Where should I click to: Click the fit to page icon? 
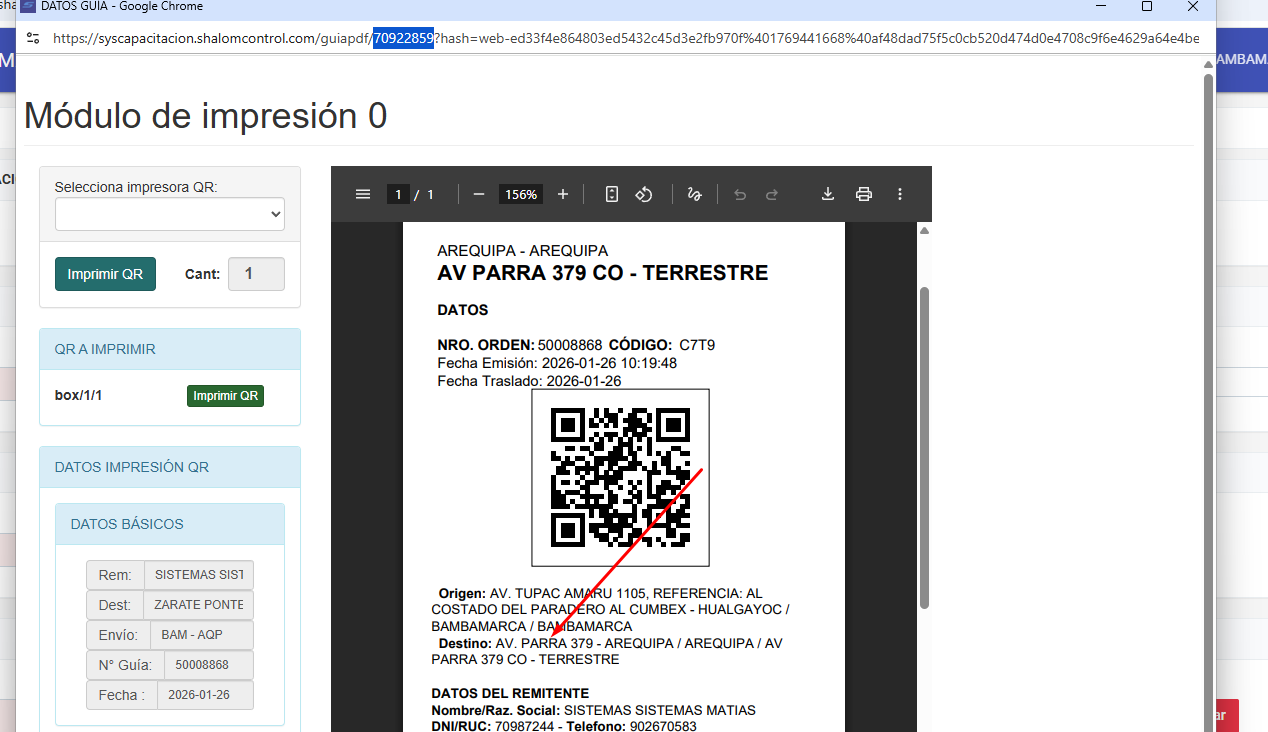click(x=612, y=194)
